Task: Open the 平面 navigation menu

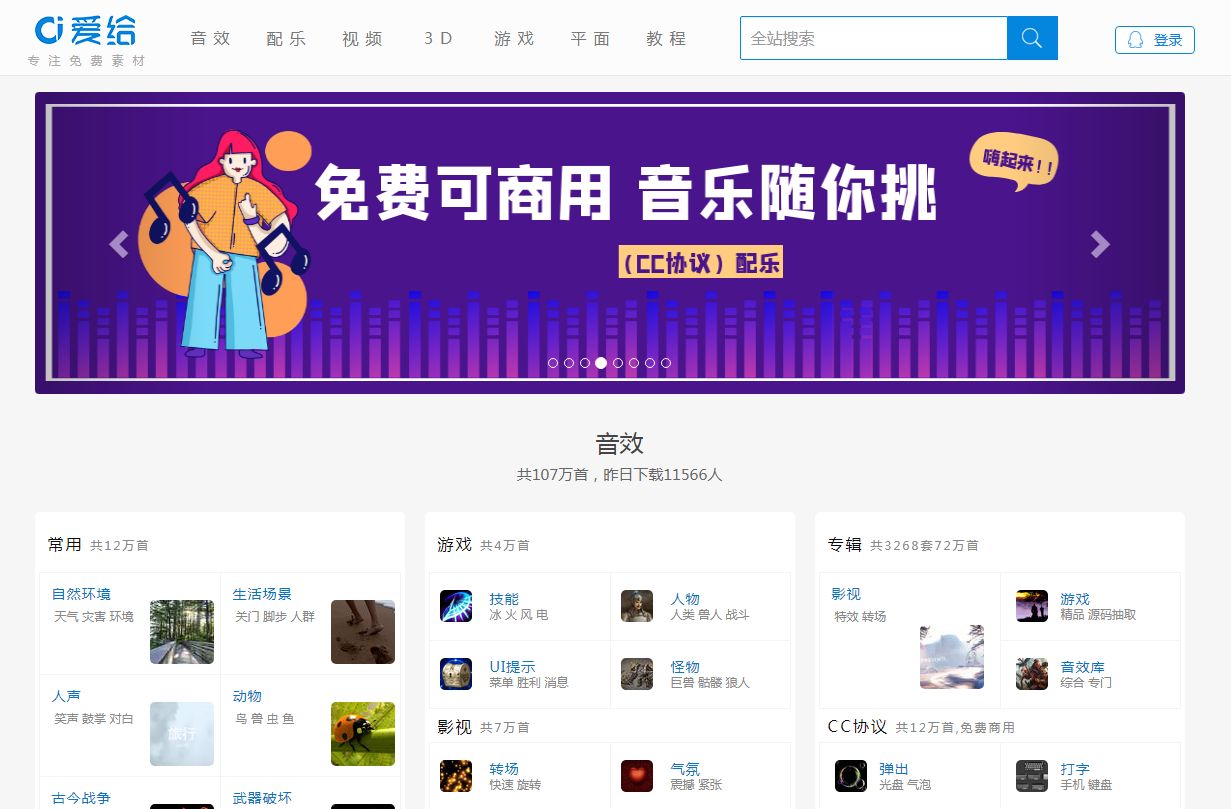Action: tap(591, 39)
